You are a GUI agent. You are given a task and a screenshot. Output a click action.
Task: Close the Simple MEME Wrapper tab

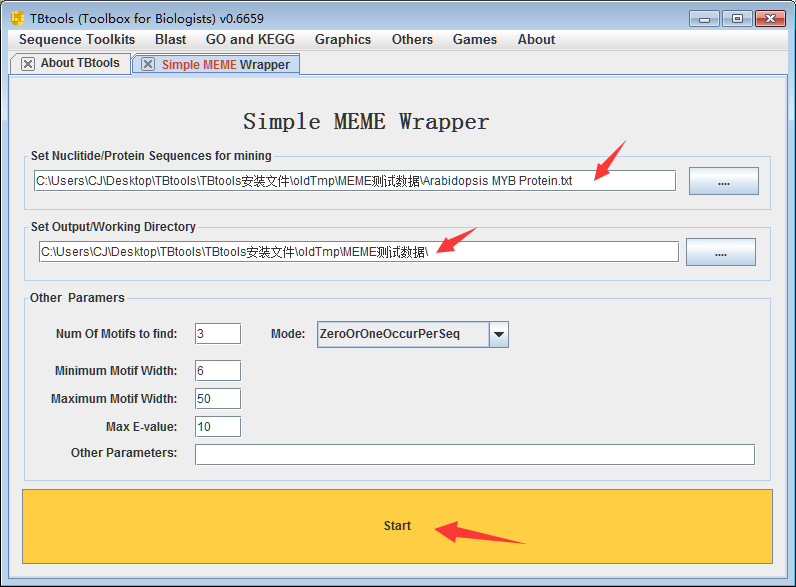[148, 64]
